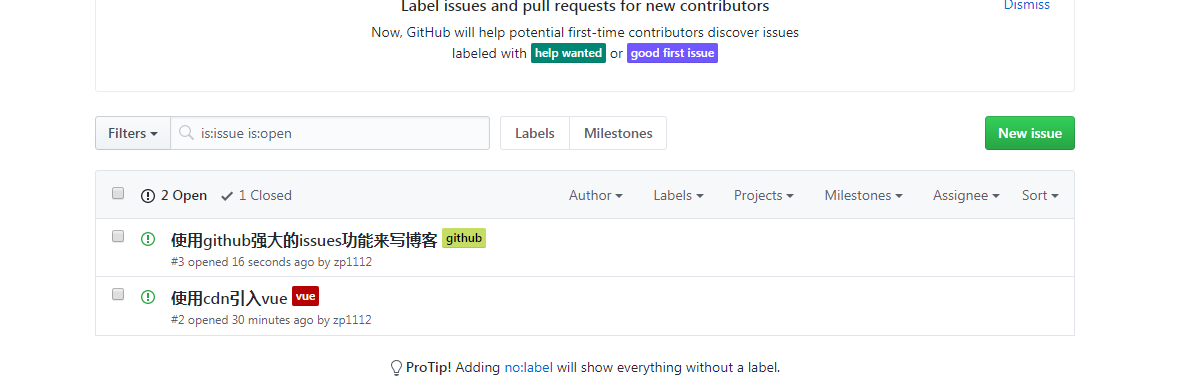The width and height of the screenshot is (1196, 387).
Task: Click the checkmark icon beside 1 Closed
Action: [x=227, y=196]
